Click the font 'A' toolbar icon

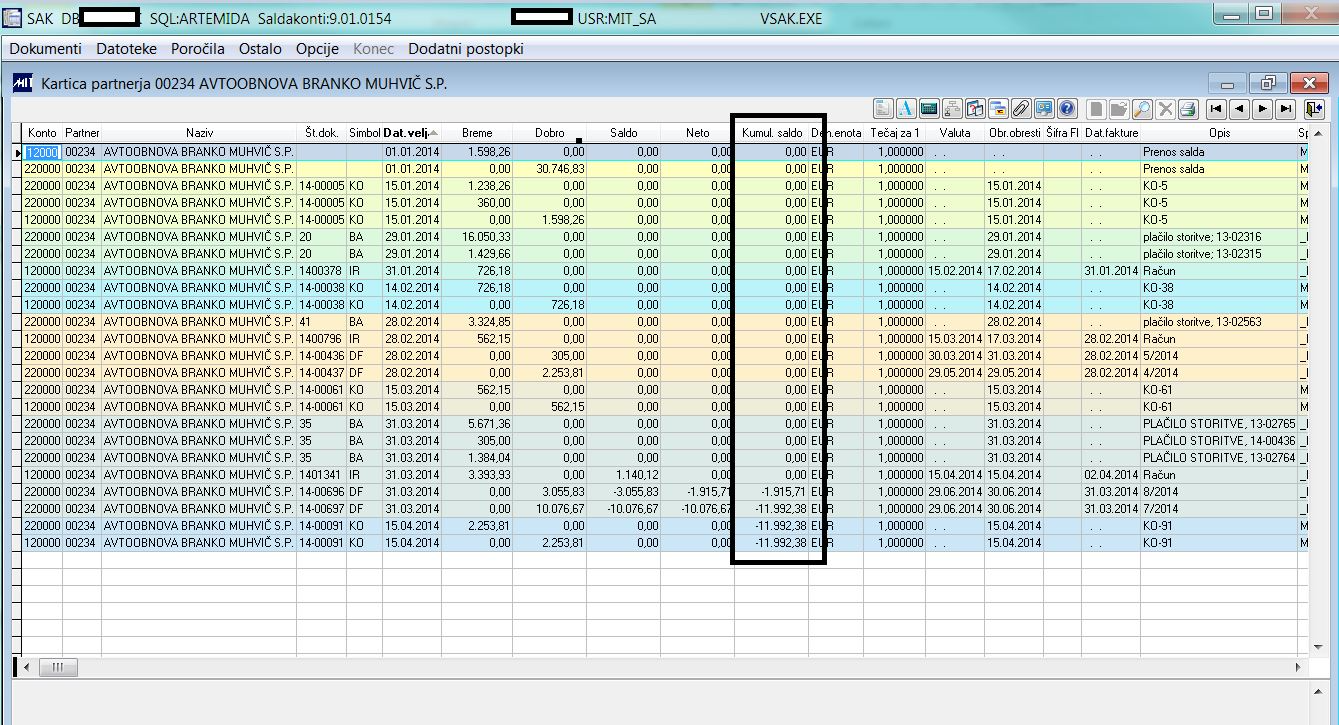[x=906, y=109]
